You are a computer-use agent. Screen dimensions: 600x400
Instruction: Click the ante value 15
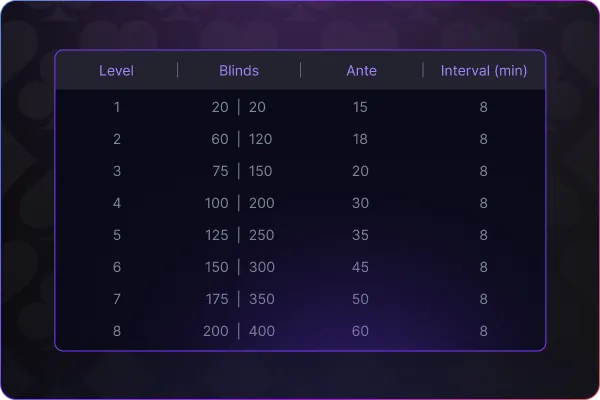[360, 107]
